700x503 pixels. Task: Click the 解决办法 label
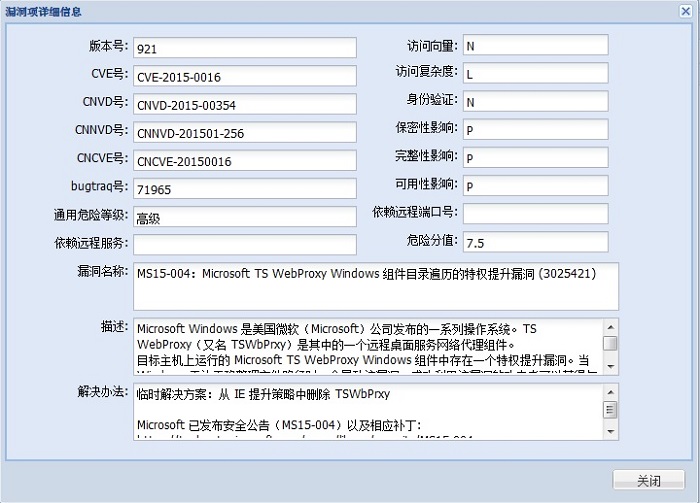(x=103, y=391)
